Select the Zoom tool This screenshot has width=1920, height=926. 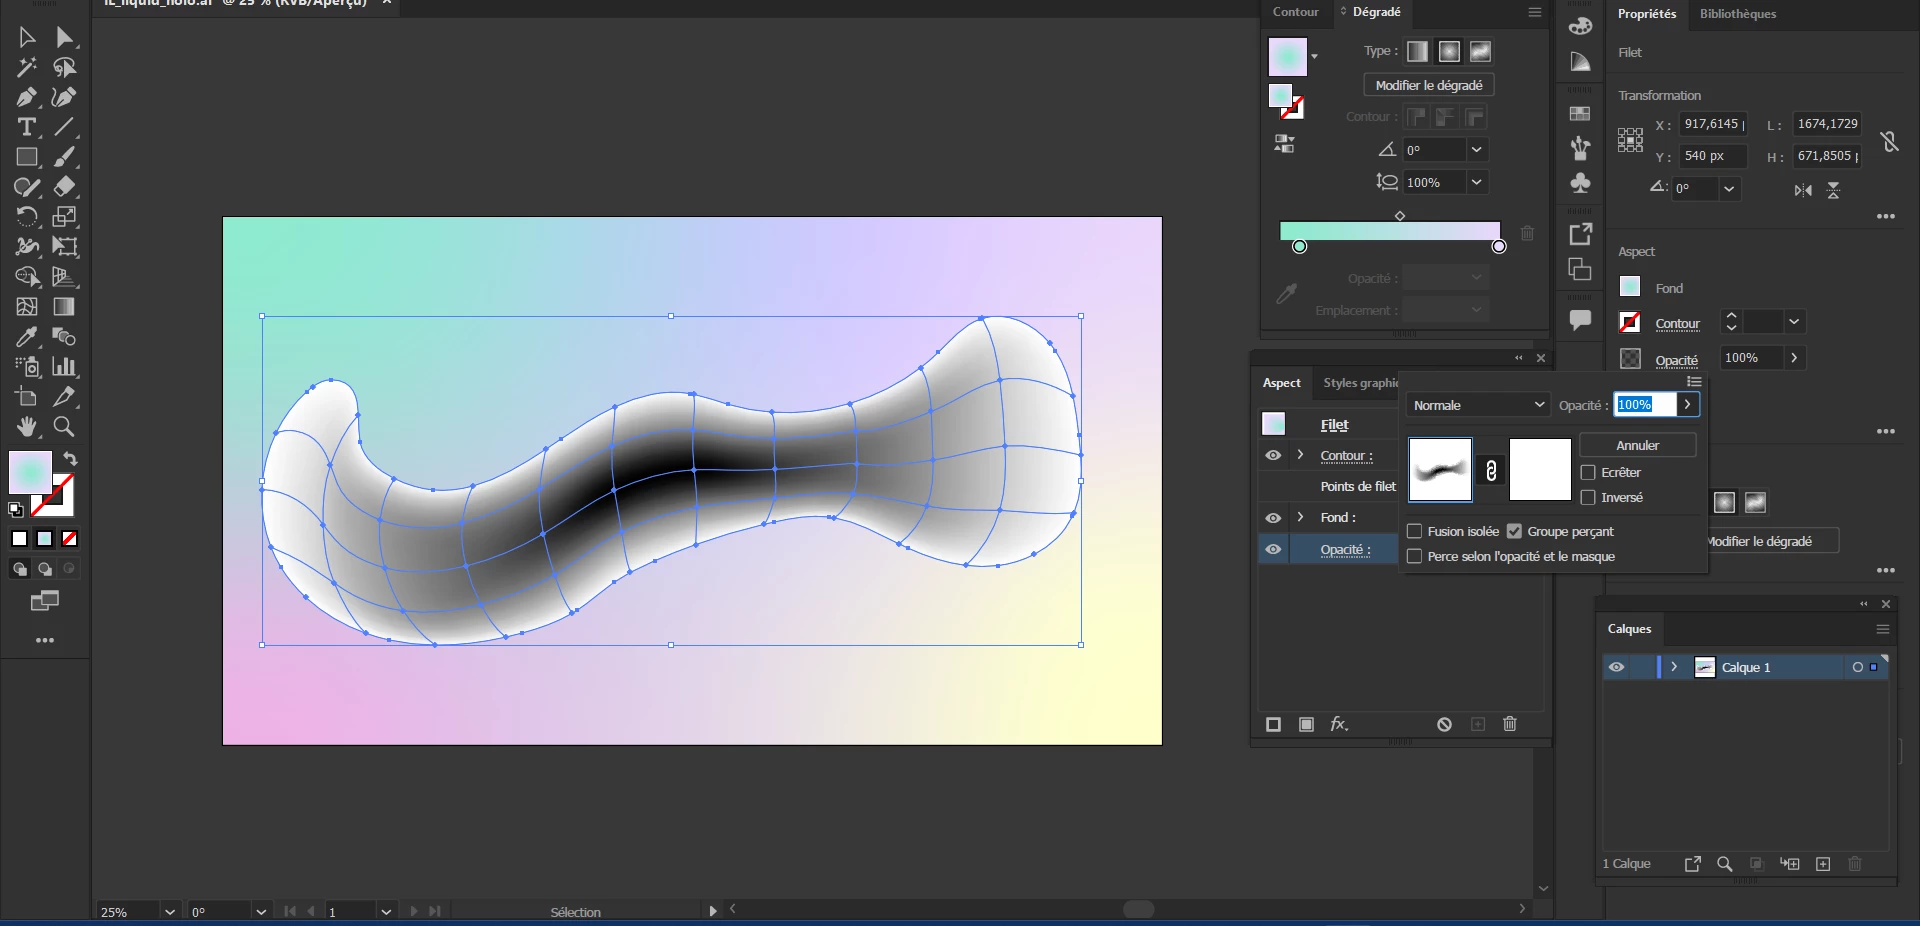point(64,427)
